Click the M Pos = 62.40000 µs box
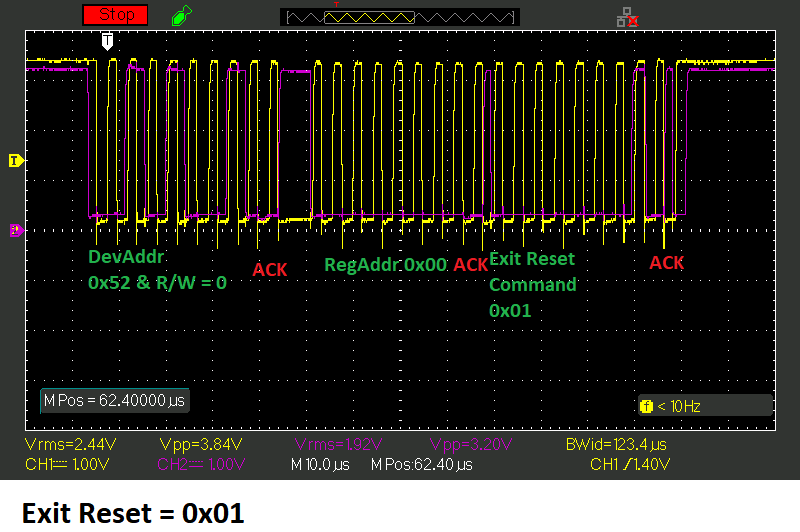 click(x=115, y=400)
